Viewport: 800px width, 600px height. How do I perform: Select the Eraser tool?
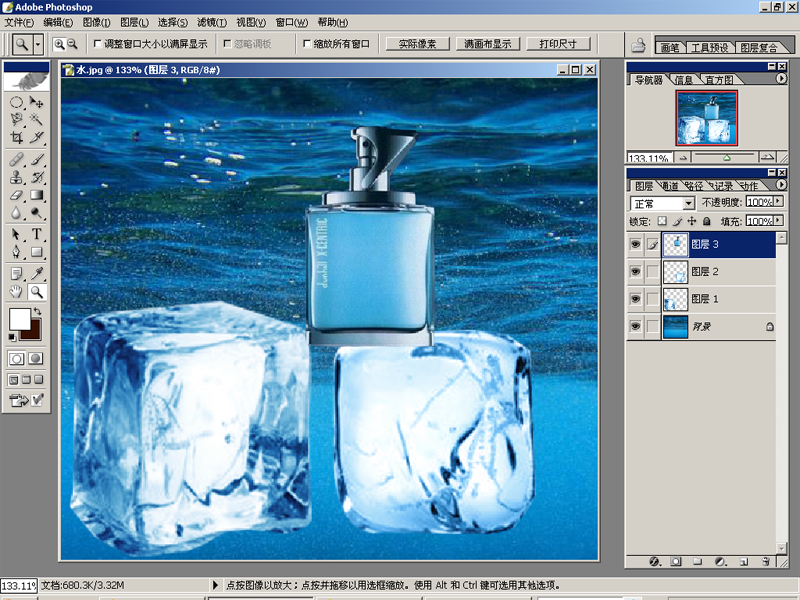coord(16,195)
